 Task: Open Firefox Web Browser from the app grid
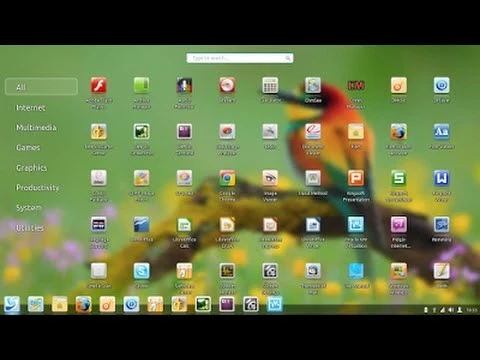click(x=399, y=132)
